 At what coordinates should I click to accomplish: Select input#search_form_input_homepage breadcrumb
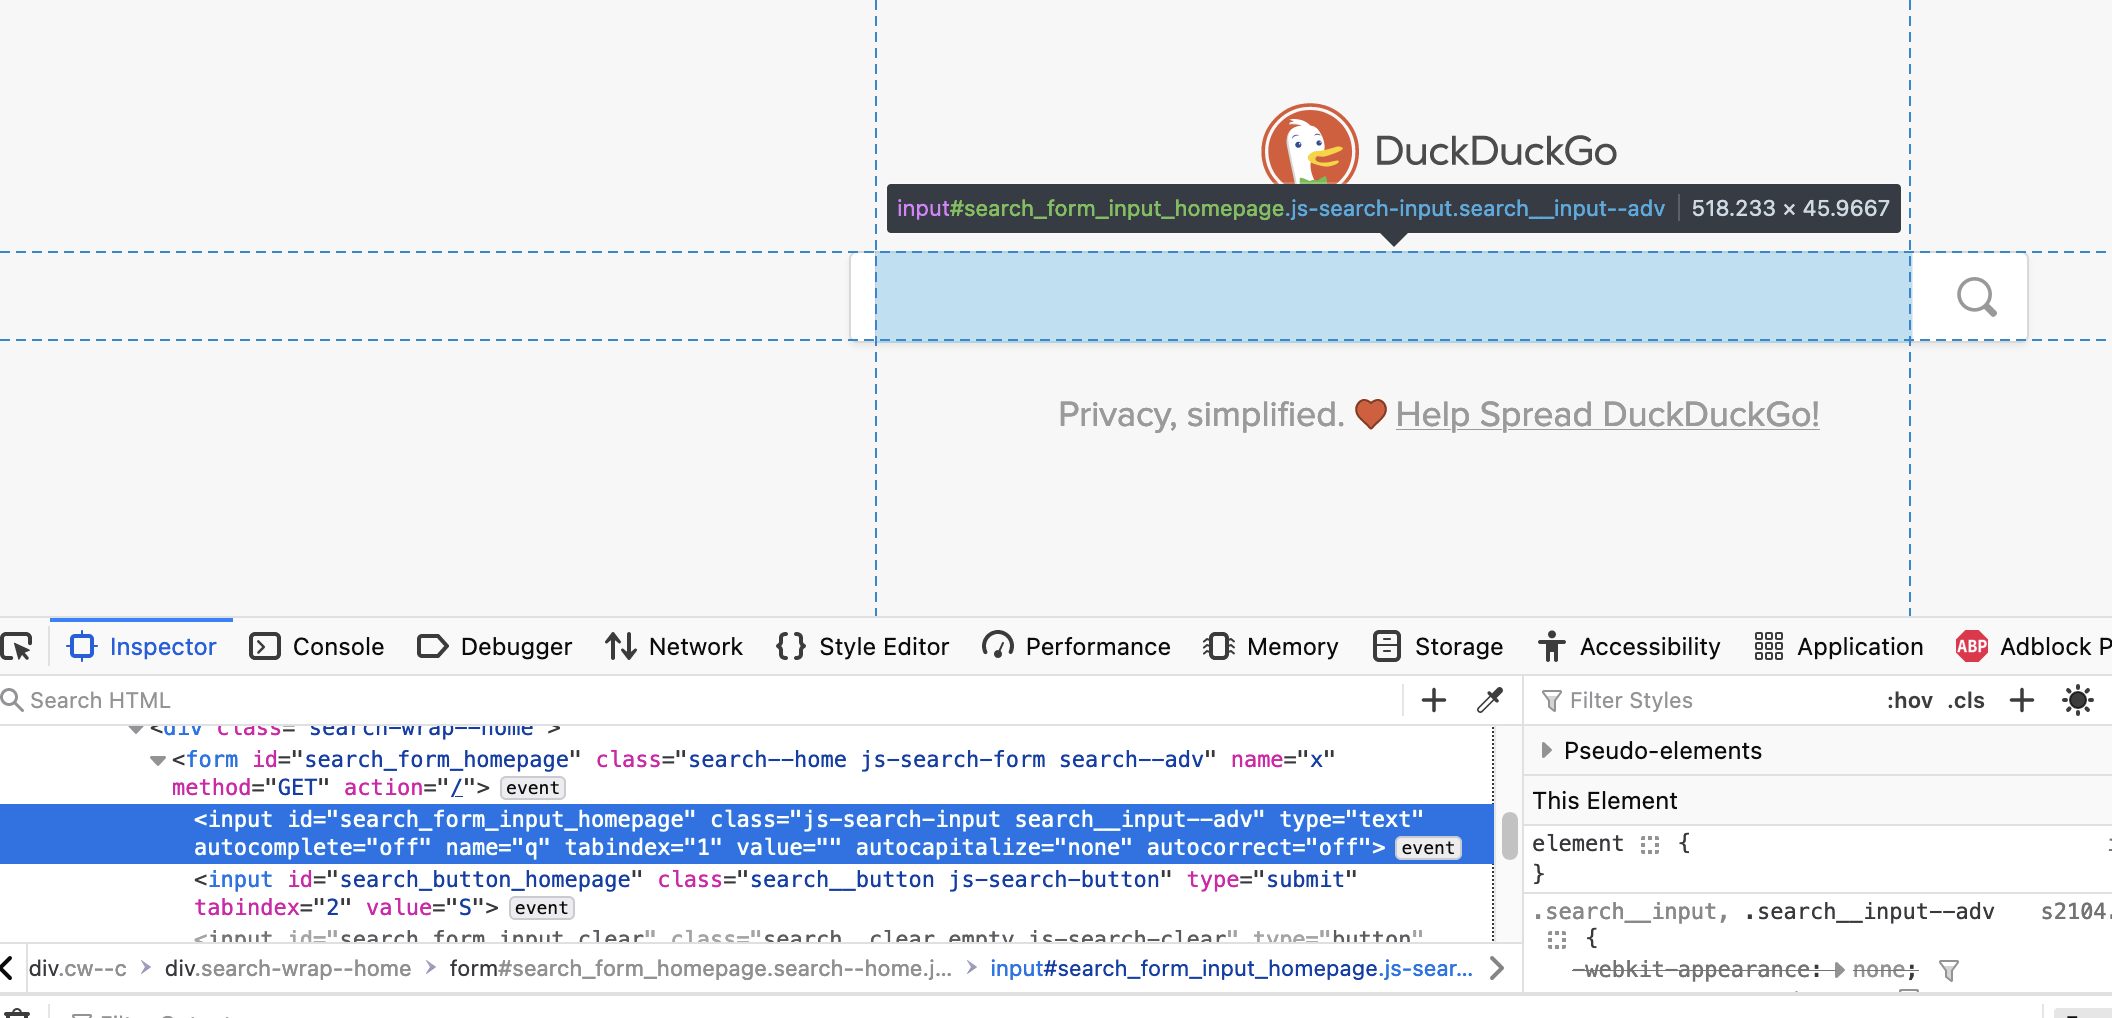[x=1231, y=968]
